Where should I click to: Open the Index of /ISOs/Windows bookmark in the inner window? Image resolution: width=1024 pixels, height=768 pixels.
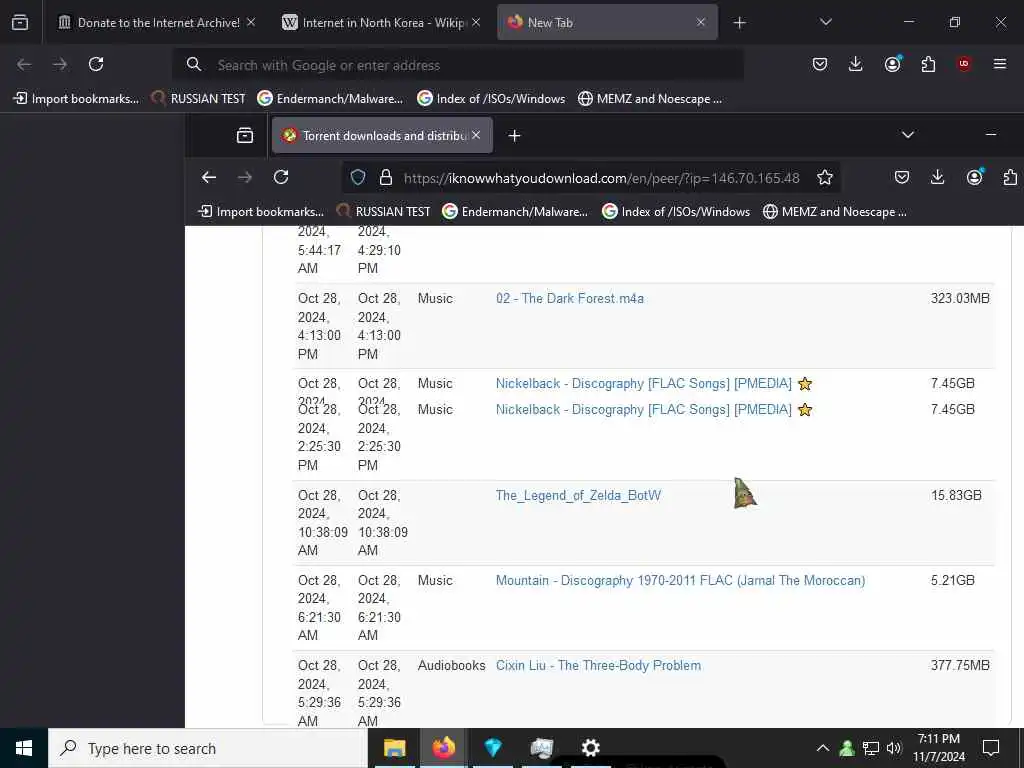[x=676, y=212]
